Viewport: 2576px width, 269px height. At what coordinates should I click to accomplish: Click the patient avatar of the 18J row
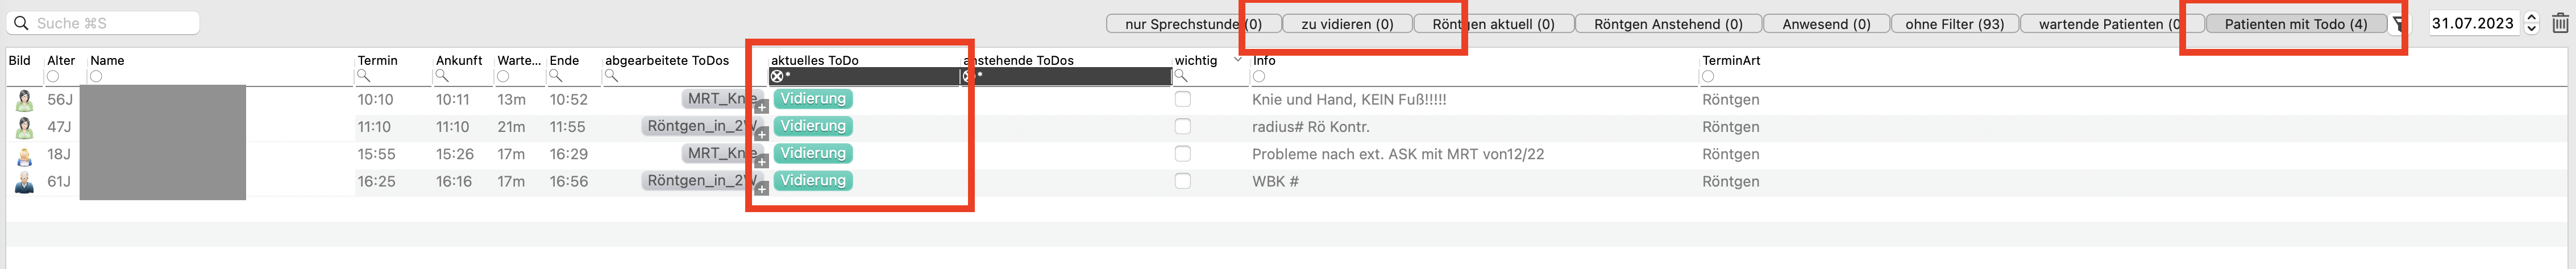pyautogui.click(x=24, y=155)
